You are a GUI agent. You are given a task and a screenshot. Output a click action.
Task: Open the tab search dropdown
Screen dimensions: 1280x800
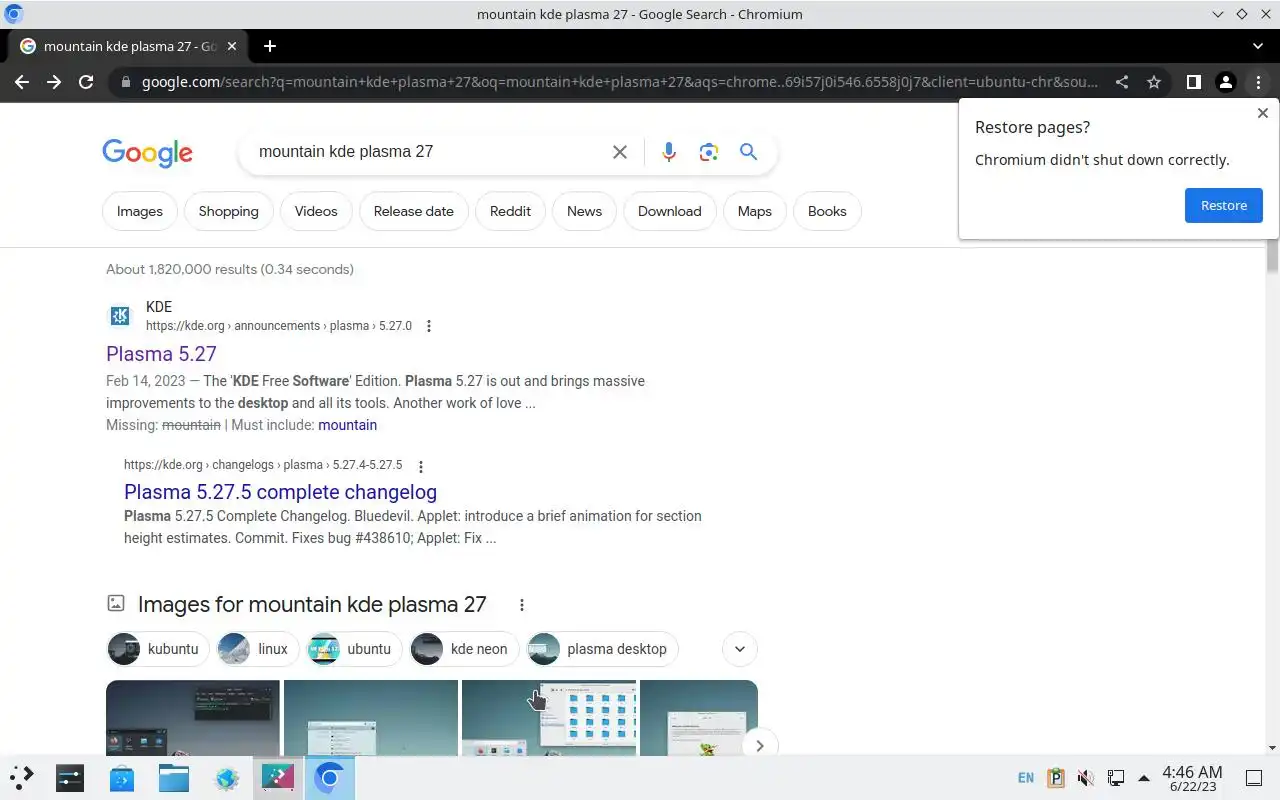(x=1258, y=46)
